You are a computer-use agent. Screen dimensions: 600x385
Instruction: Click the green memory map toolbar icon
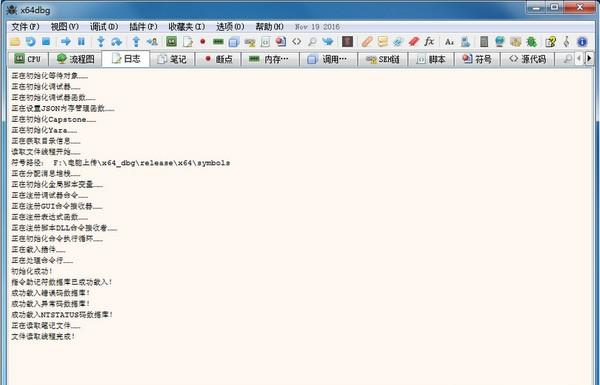(x=218, y=41)
